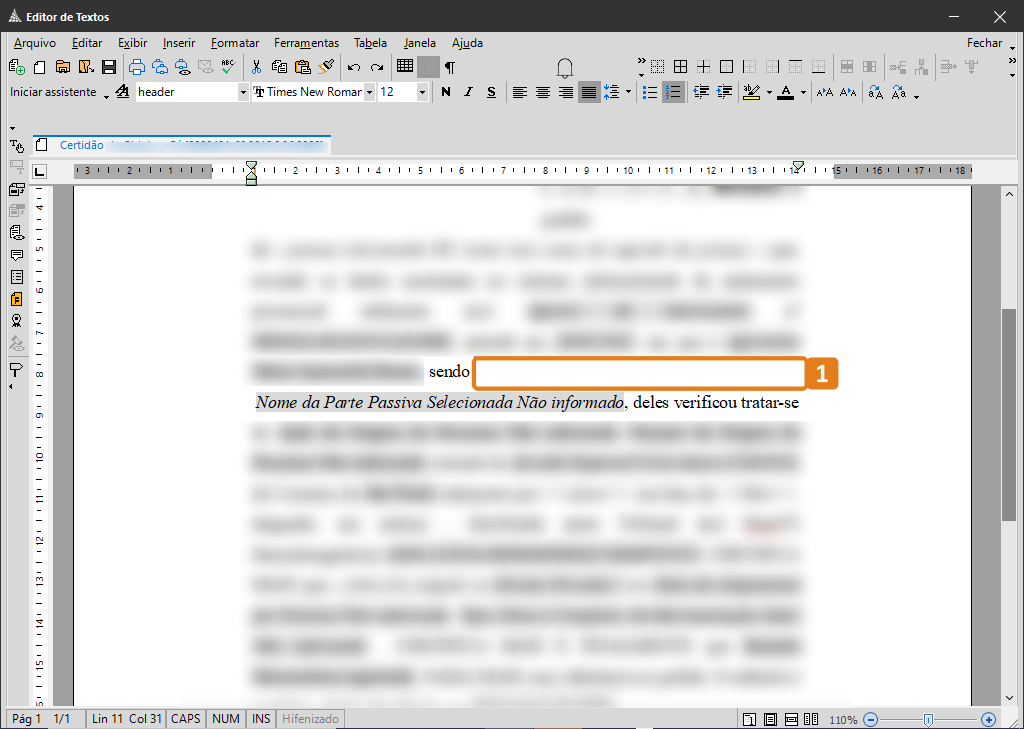The image size is (1024, 729).
Task: Click the save floppy disk icon
Action: [108, 67]
